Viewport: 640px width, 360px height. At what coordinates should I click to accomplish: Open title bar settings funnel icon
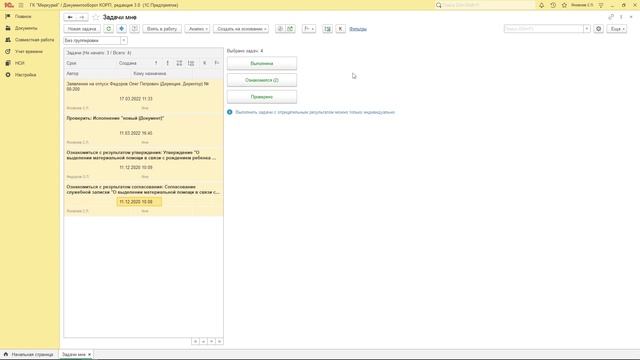(x=601, y=5)
